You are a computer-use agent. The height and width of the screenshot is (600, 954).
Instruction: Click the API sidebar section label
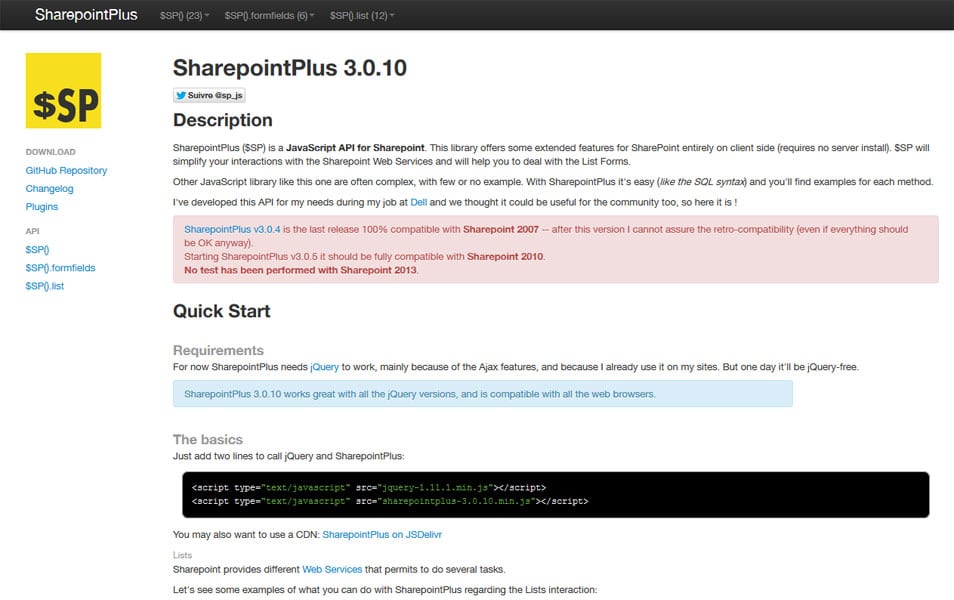pyautogui.click(x=32, y=231)
